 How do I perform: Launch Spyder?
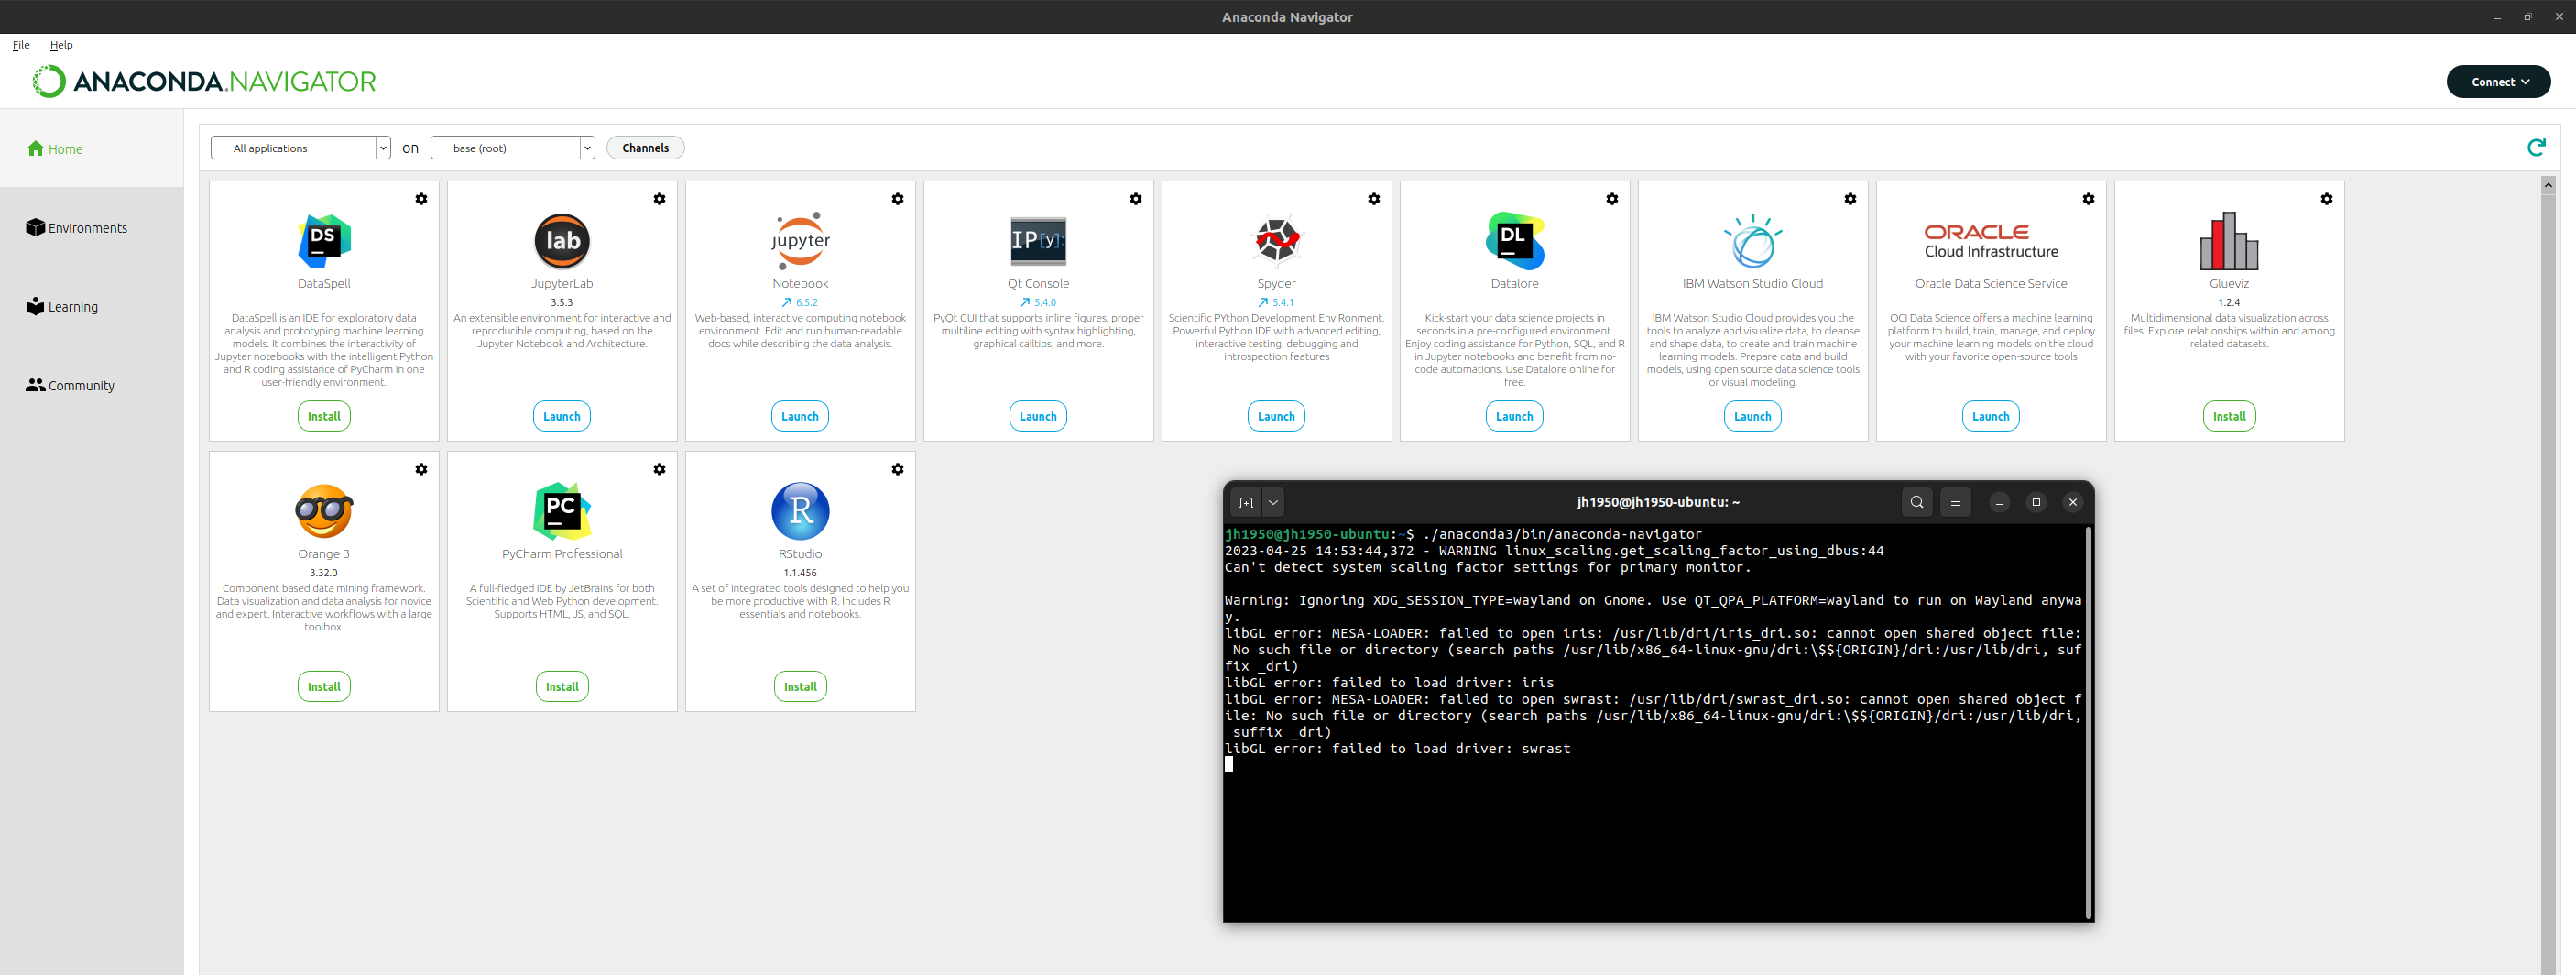pyautogui.click(x=1276, y=416)
